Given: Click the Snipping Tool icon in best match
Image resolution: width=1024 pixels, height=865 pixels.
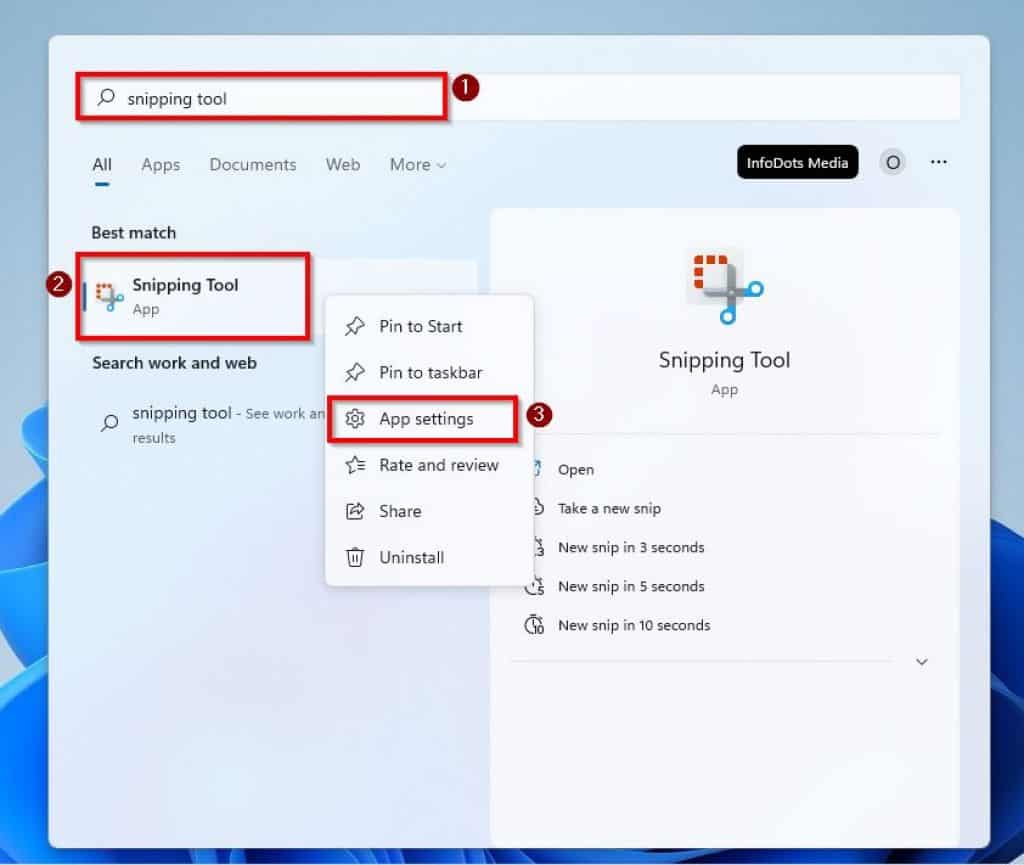Looking at the screenshot, I should [110, 296].
